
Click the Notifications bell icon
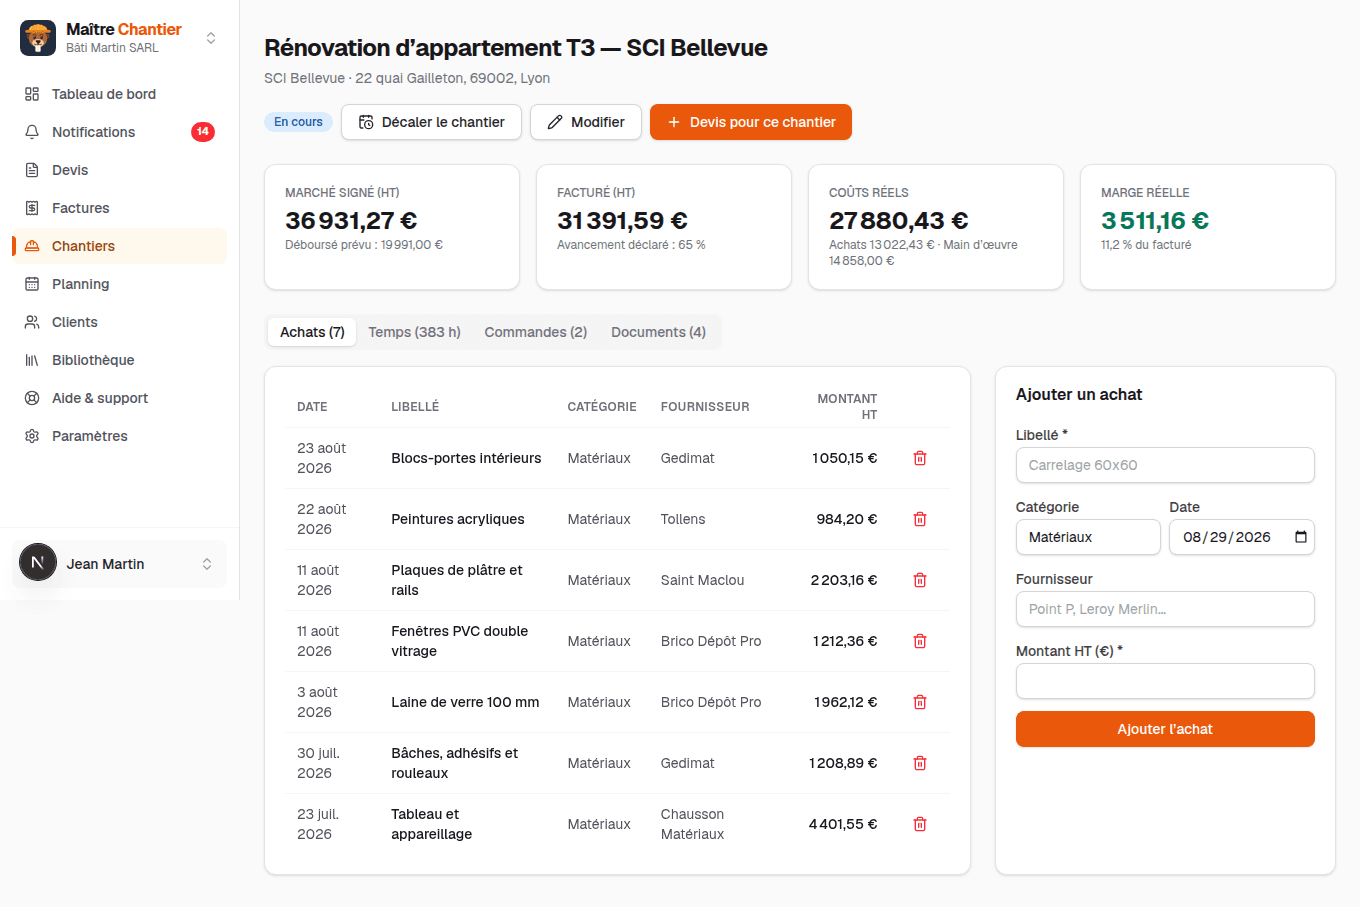tap(32, 132)
